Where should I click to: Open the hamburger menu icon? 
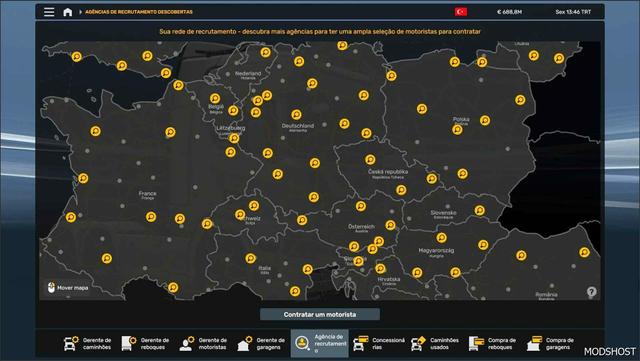point(49,12)
